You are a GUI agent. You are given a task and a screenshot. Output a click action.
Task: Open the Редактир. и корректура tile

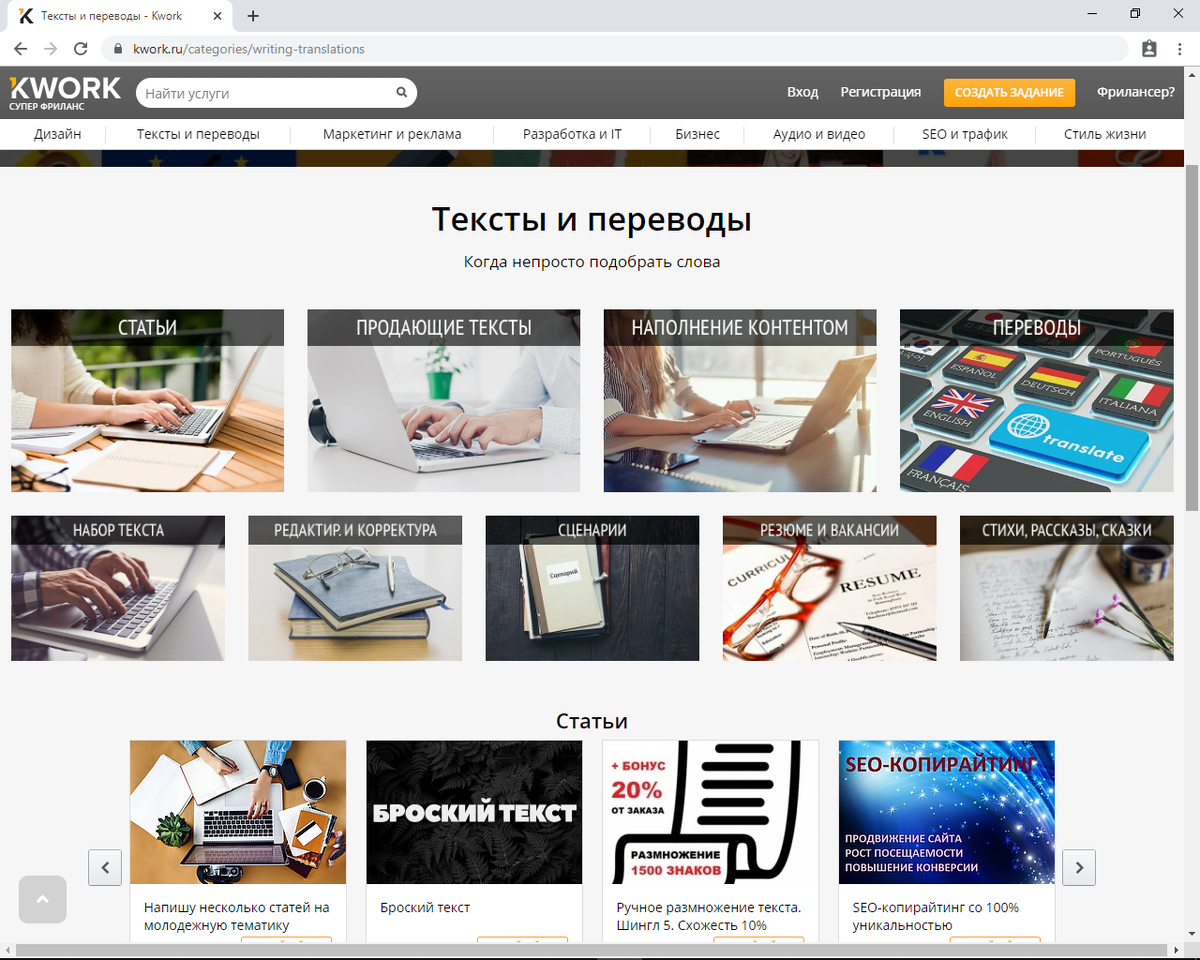tap(355, 588)
